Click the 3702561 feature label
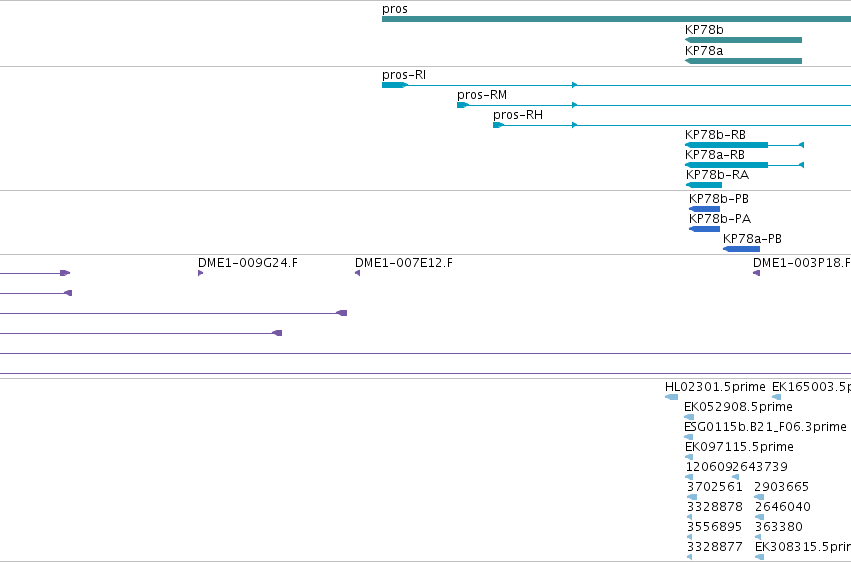 (x=714, y=487)
